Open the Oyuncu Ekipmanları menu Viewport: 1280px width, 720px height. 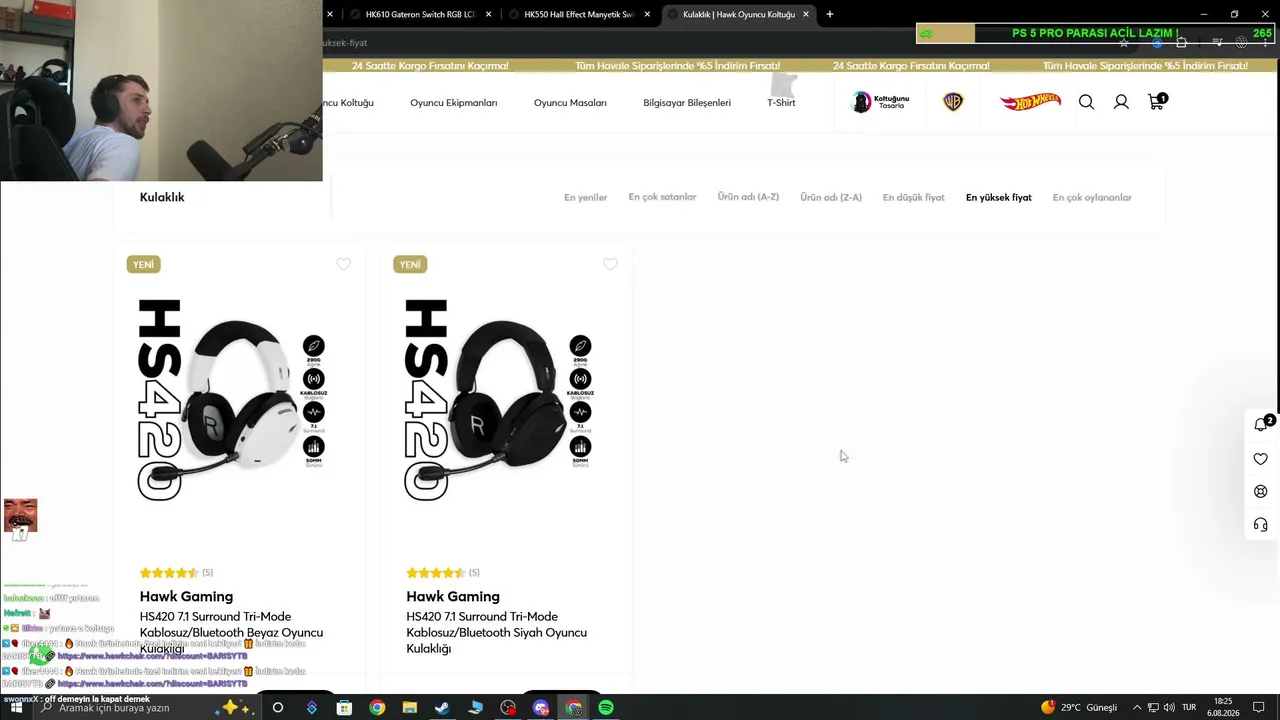(453, 103)
